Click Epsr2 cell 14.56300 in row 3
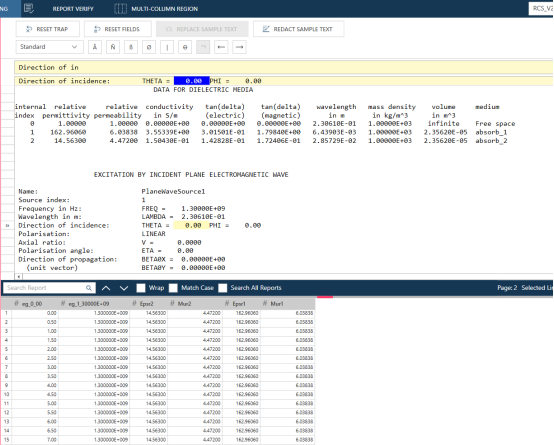554x445 pixels. [x=148, y=331]
